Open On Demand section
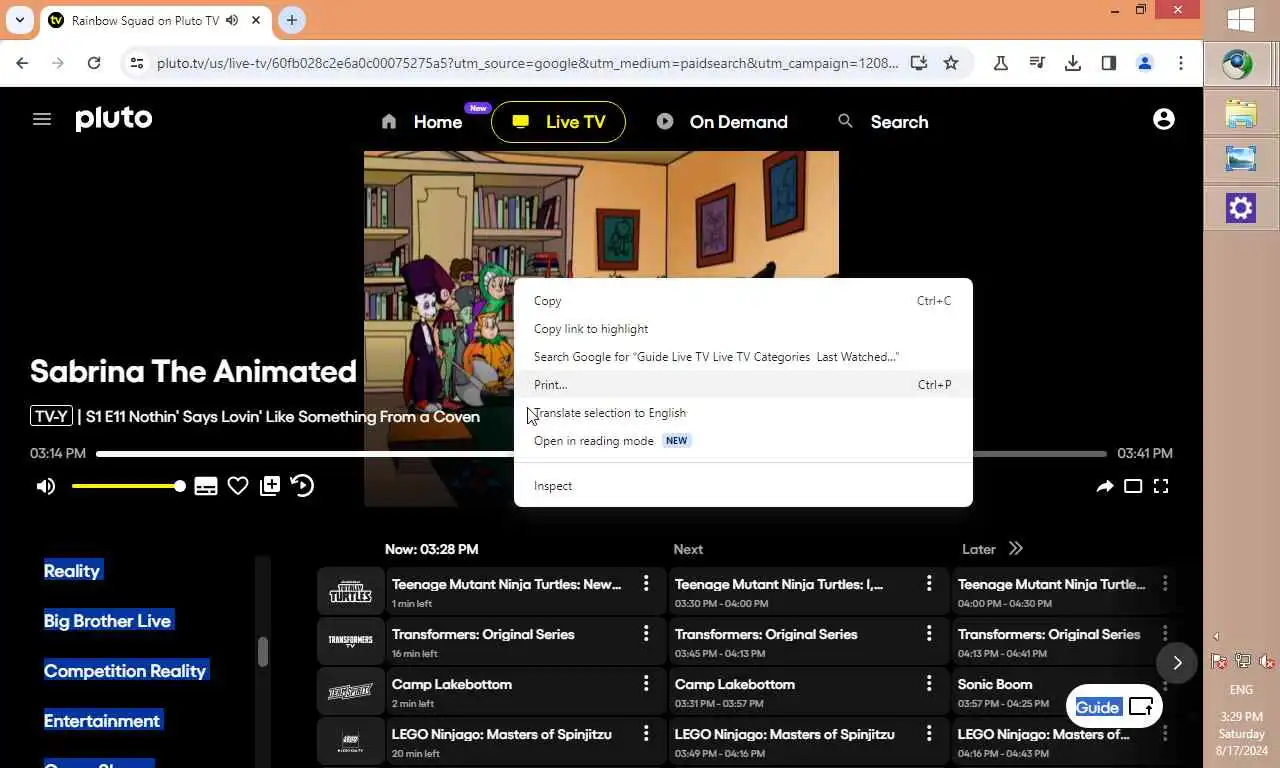Image resolution: width=1280 pixels, height=768 pixels. point(722,122)
